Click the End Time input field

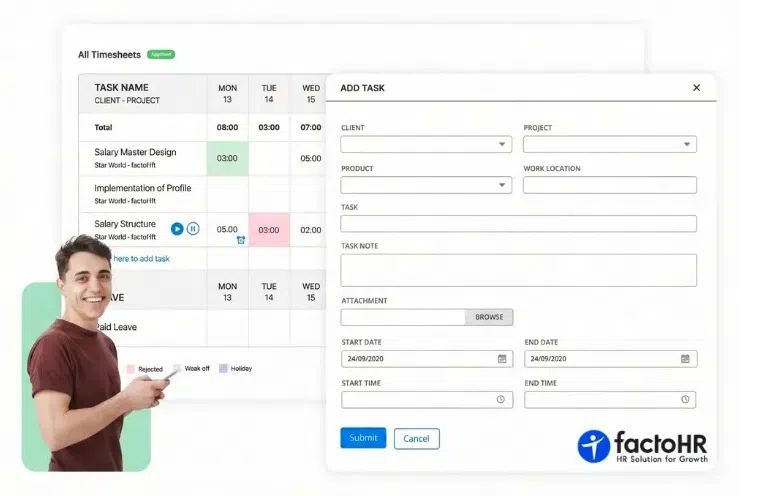(x=610, y=399)
